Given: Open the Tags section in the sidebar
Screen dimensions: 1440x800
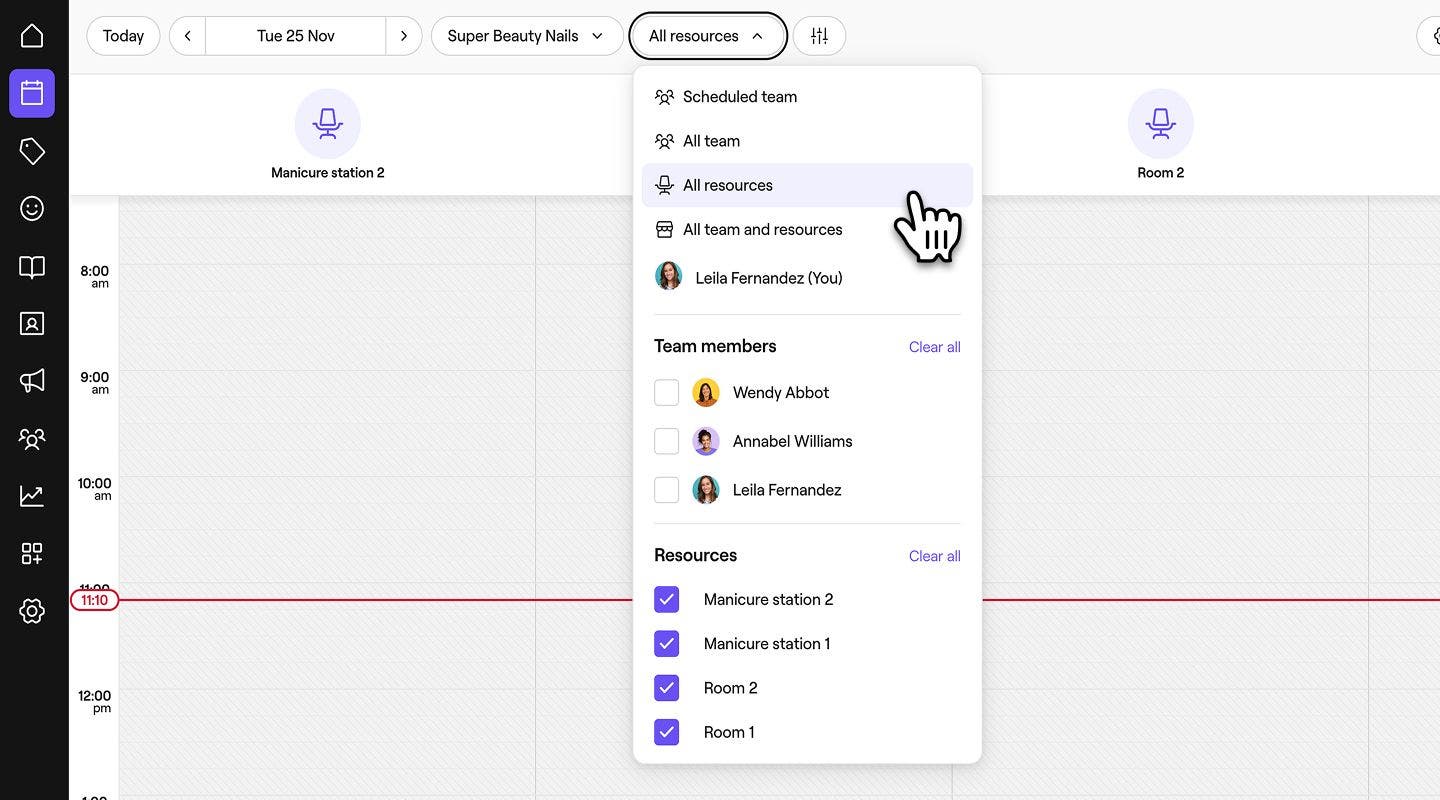Looking at the screenshot, I should click(x=31, y=150).
